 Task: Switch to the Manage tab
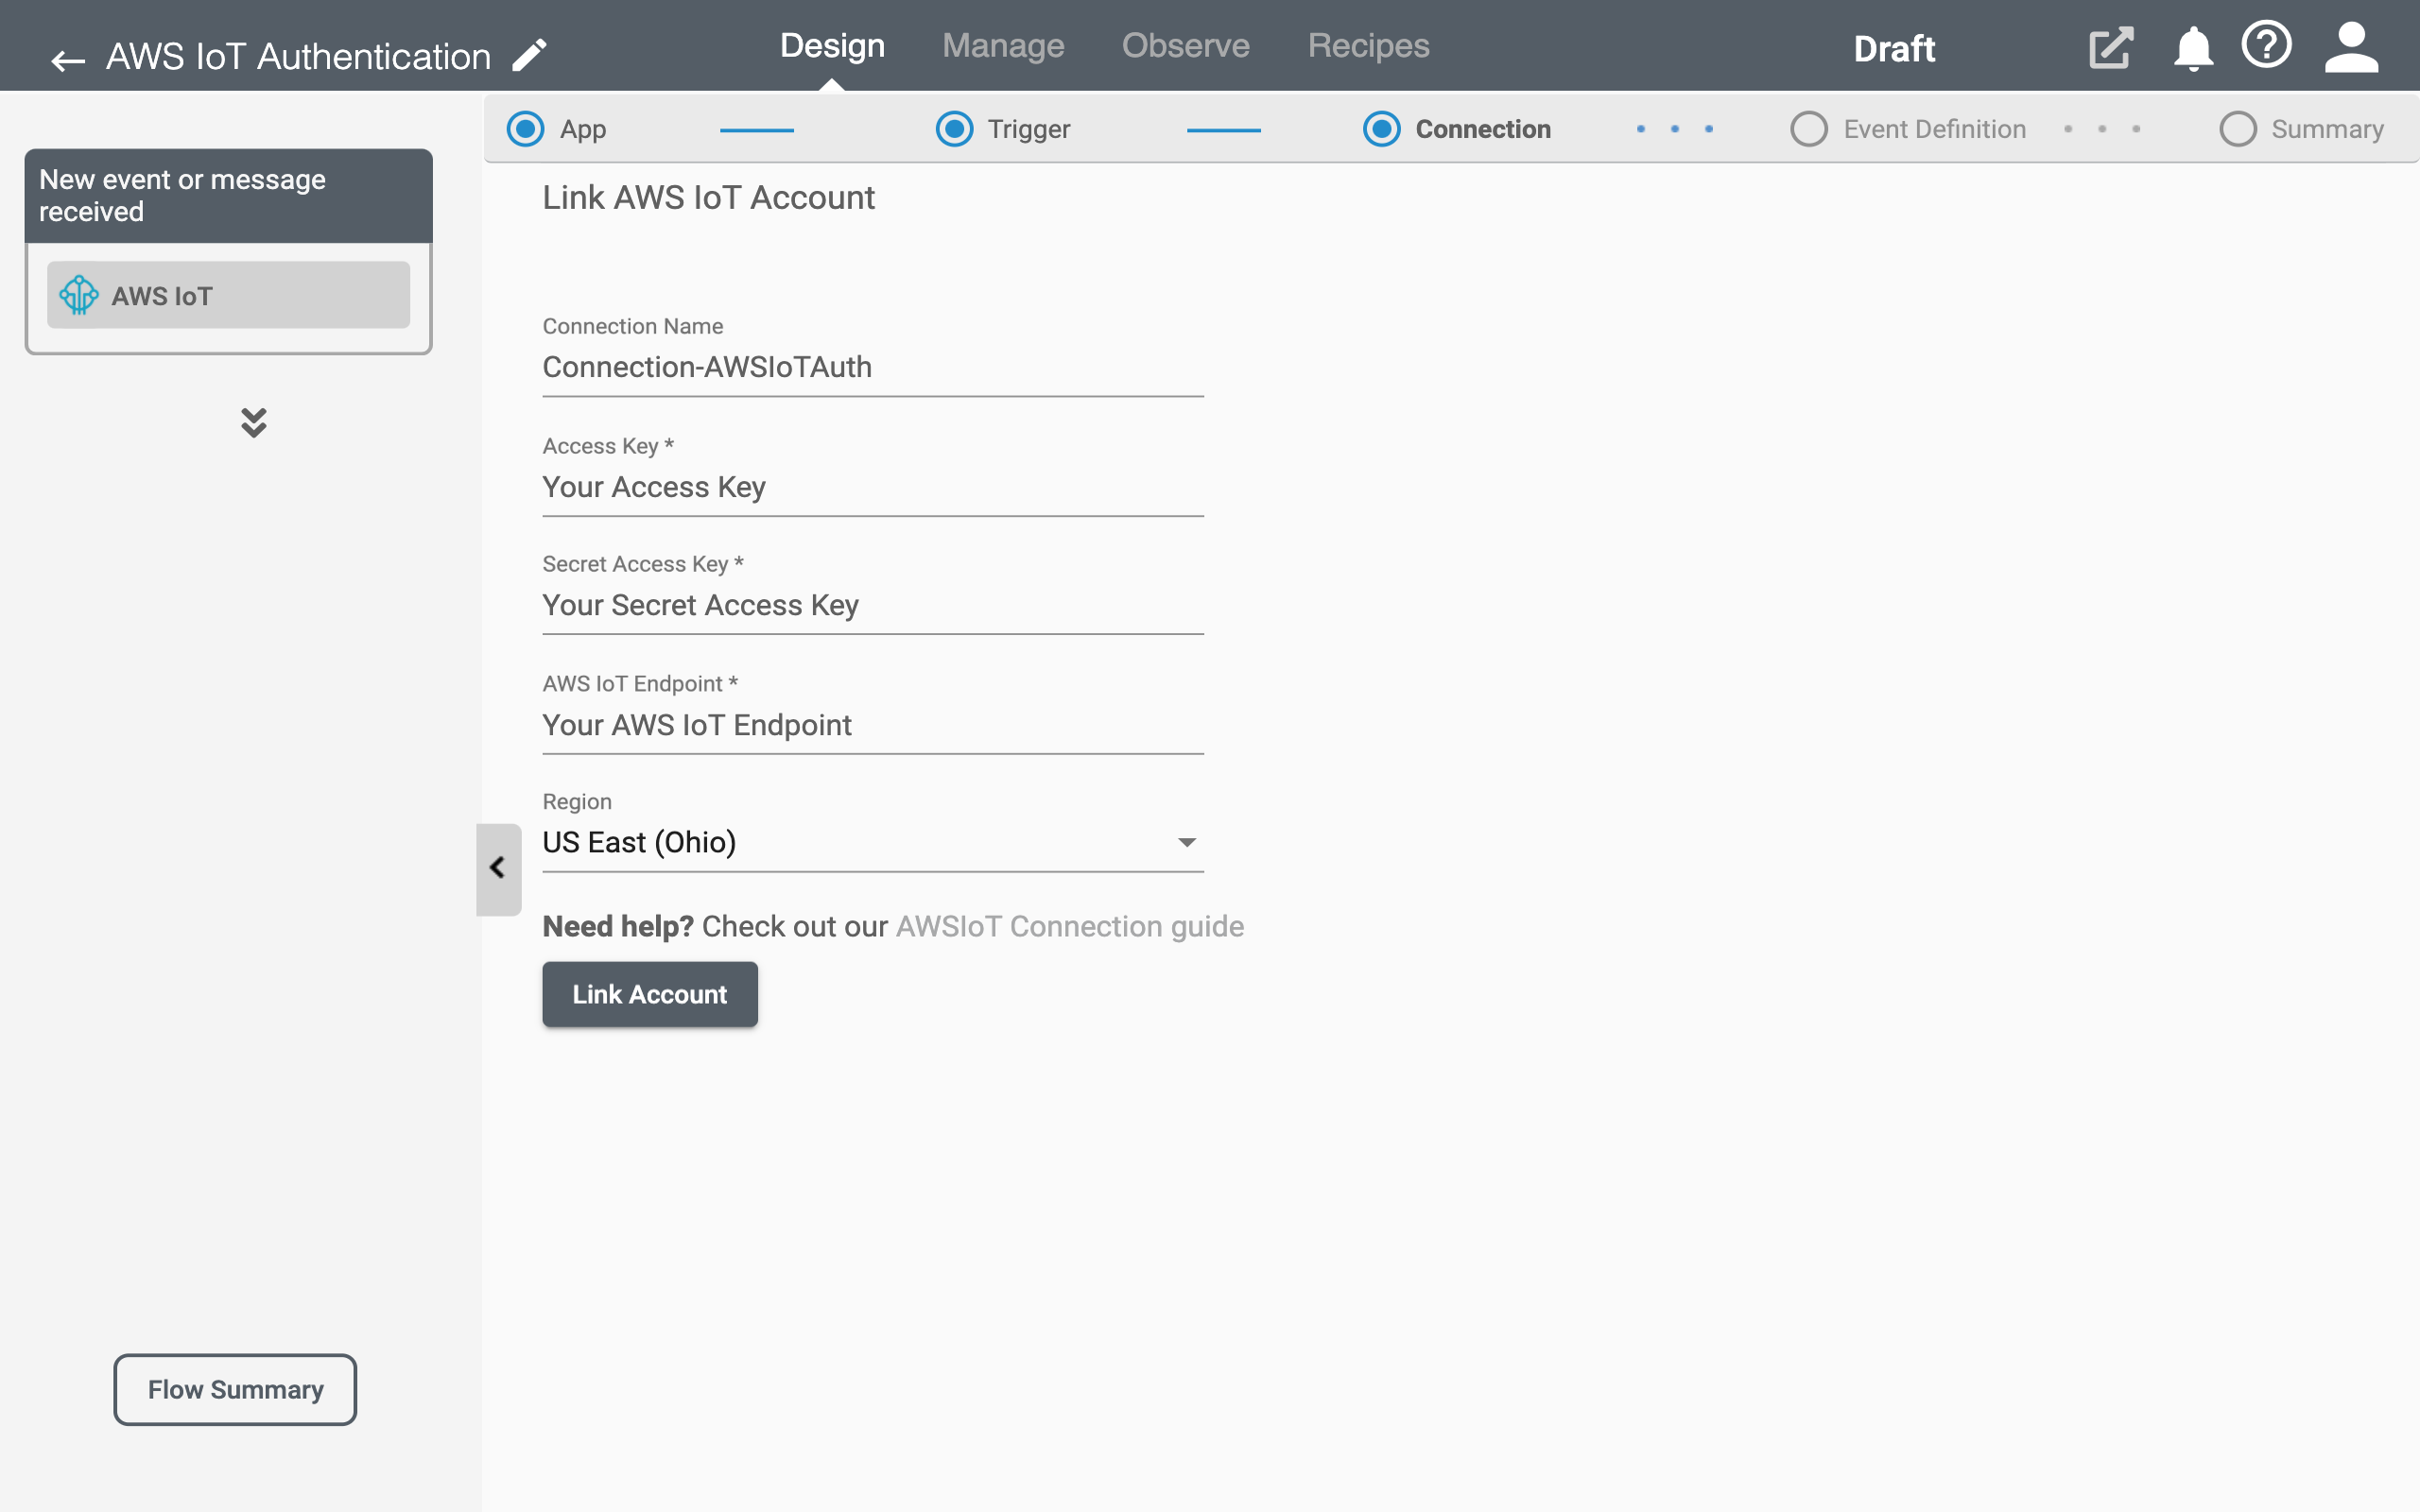pyautogui.click(x=1003, y=46)
